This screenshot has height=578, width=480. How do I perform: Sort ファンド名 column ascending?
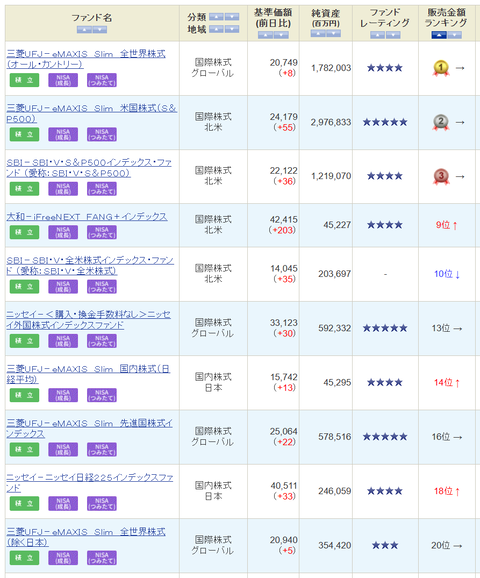[x=84, y=29]
